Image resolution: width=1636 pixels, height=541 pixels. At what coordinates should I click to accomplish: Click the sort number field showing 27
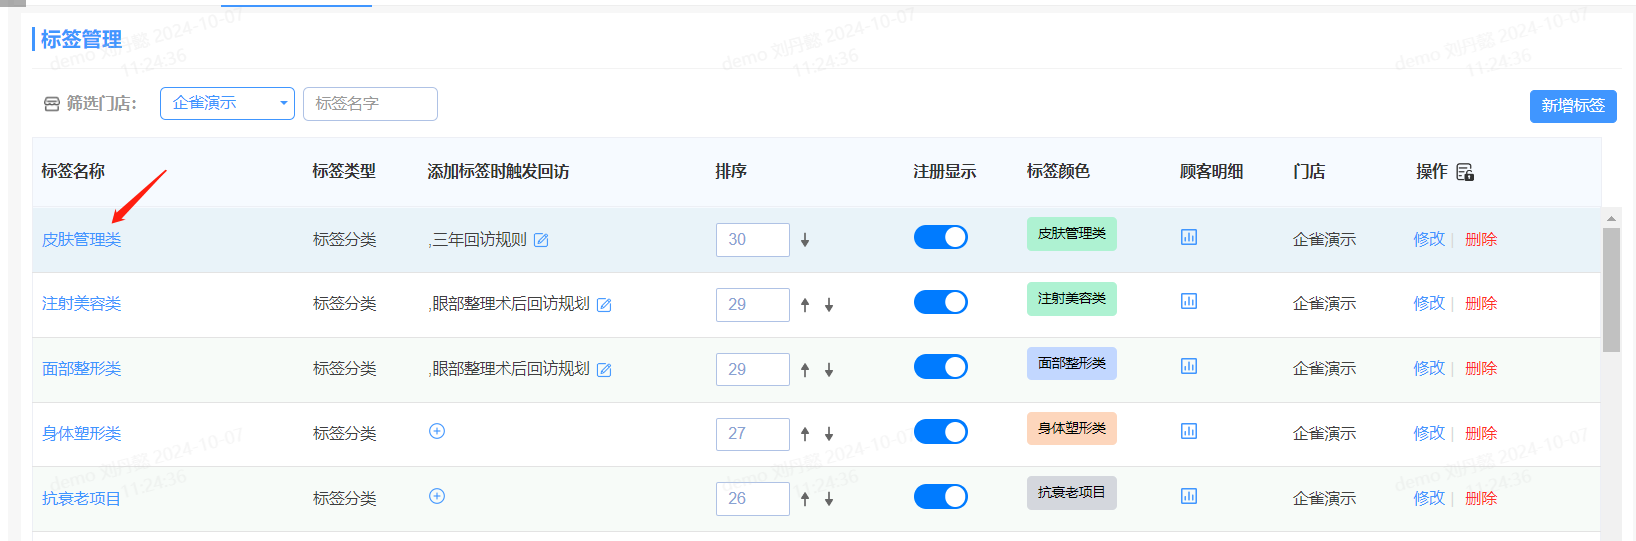click(x=752, y=434)
